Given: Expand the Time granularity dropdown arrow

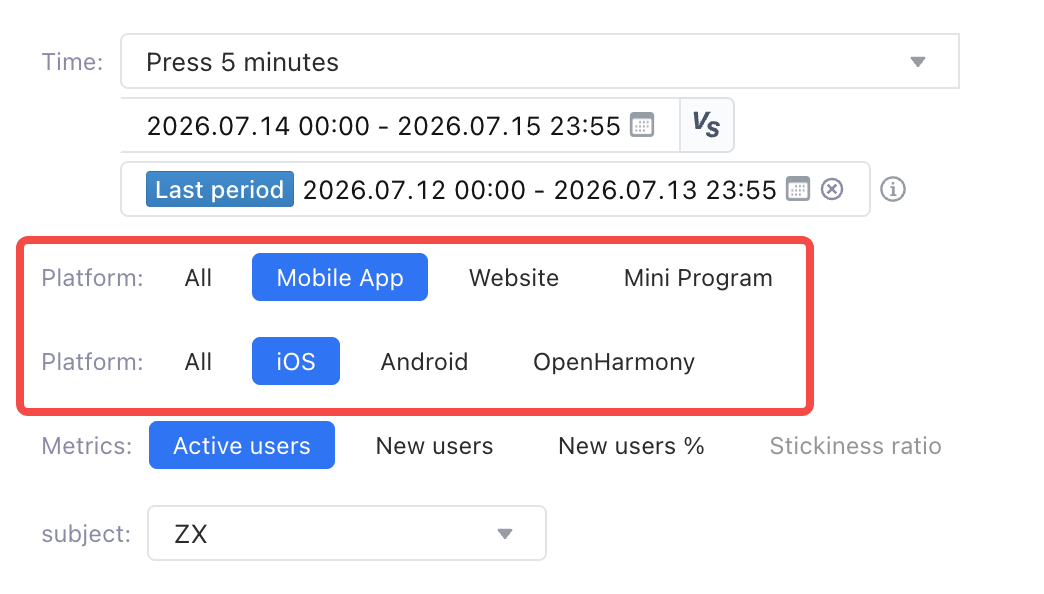Looking at the screenshot, I should tap(918, 62).
